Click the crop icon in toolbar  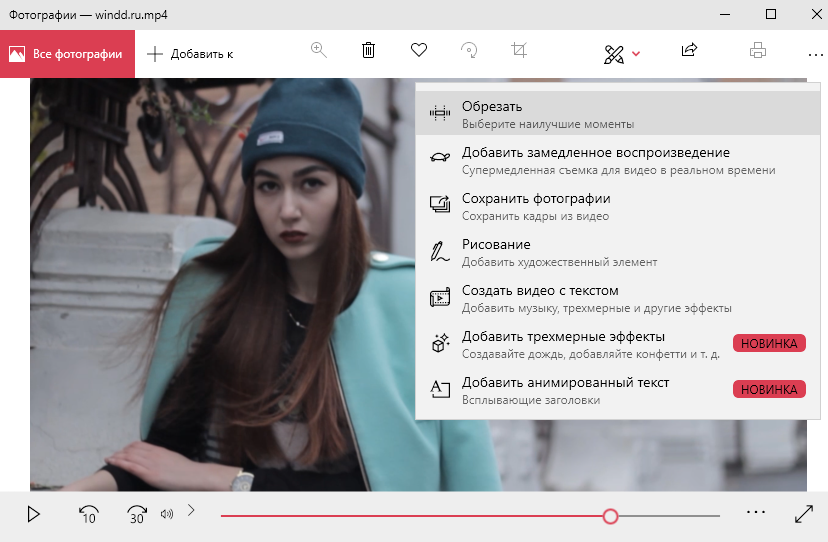[519, 50]
